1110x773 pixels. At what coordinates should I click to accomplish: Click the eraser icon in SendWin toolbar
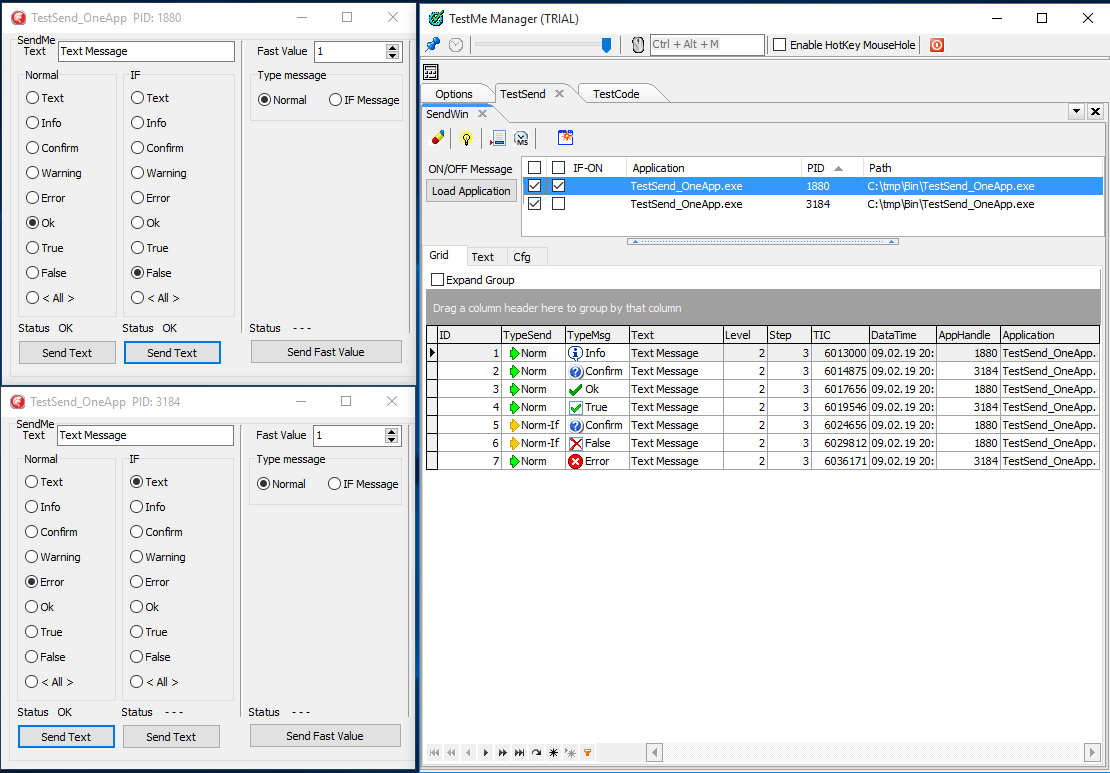click(x=437, y=138)
